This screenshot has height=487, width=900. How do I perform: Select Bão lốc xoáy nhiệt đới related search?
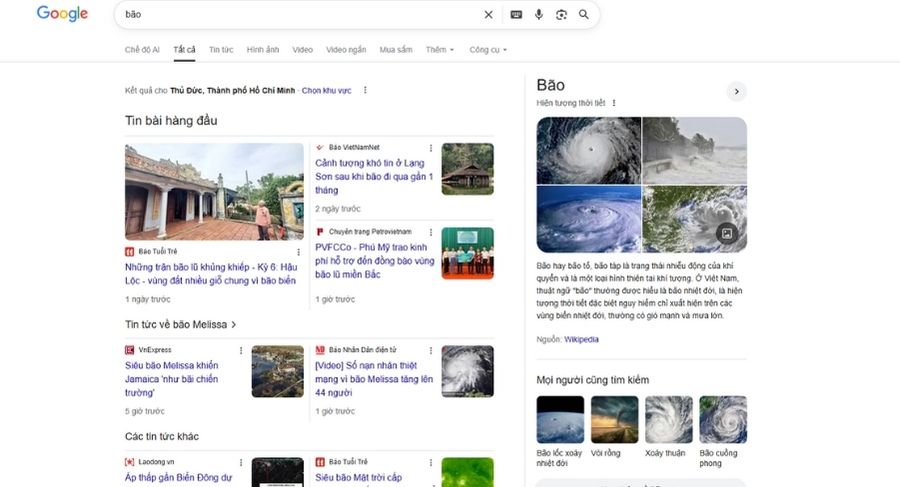click(560, 431)
